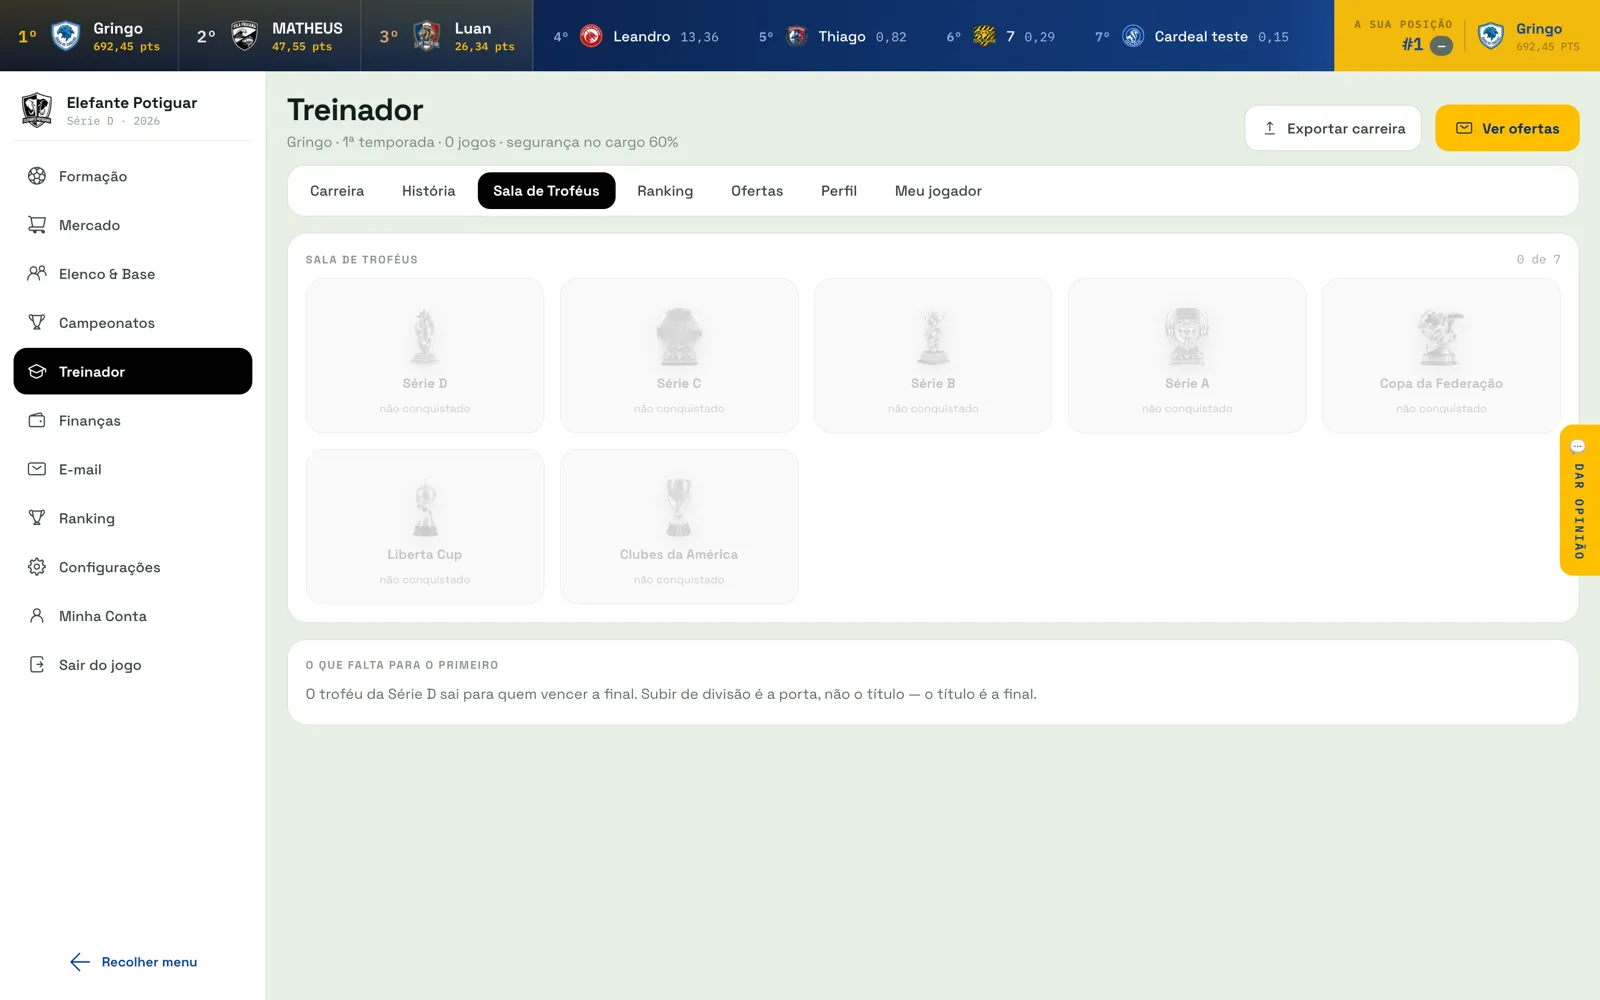1600x1000 pixels.
Task: Click the Elenco & Base people icon
Action: (37, 273)
